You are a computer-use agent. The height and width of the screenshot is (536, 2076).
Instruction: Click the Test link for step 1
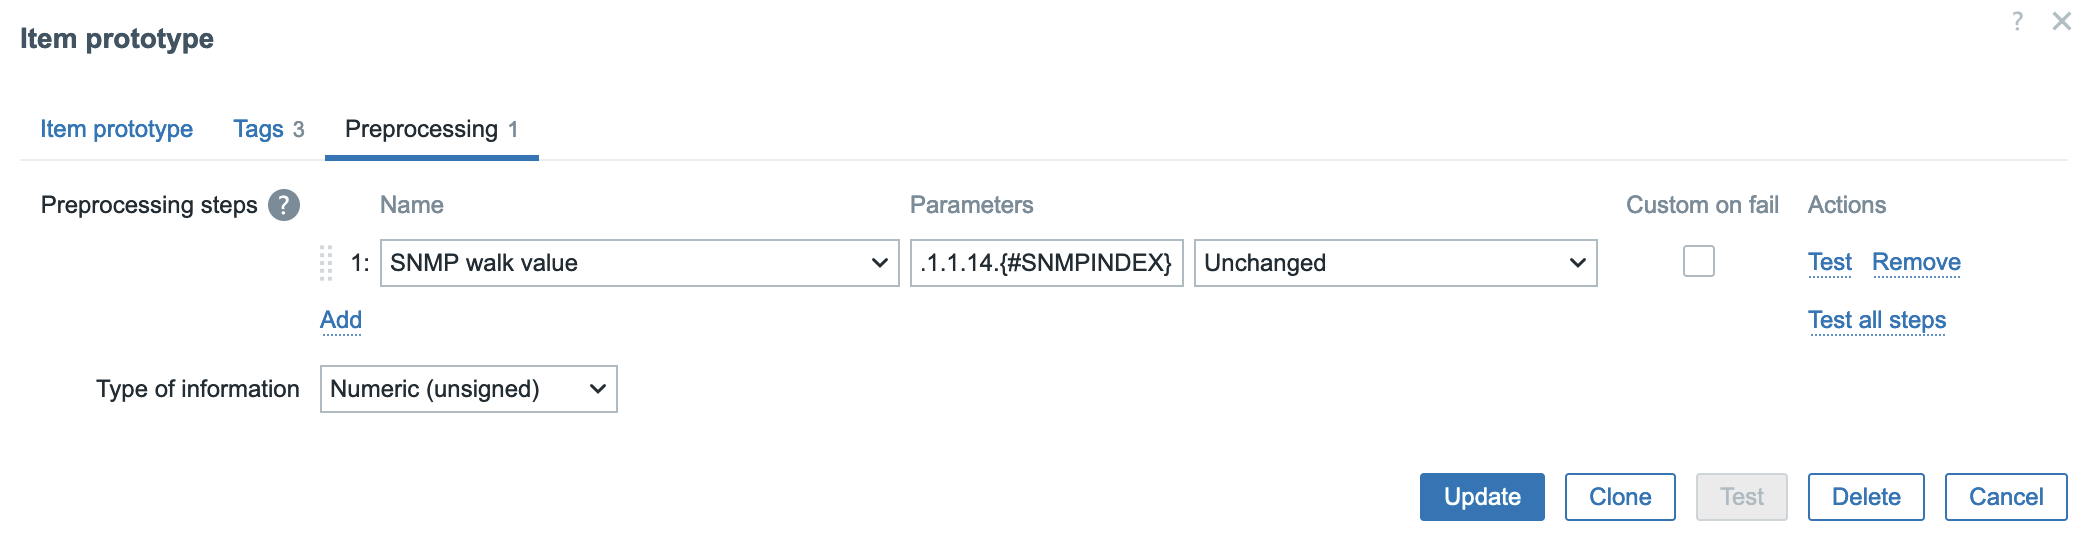(x=1829, y=262)
